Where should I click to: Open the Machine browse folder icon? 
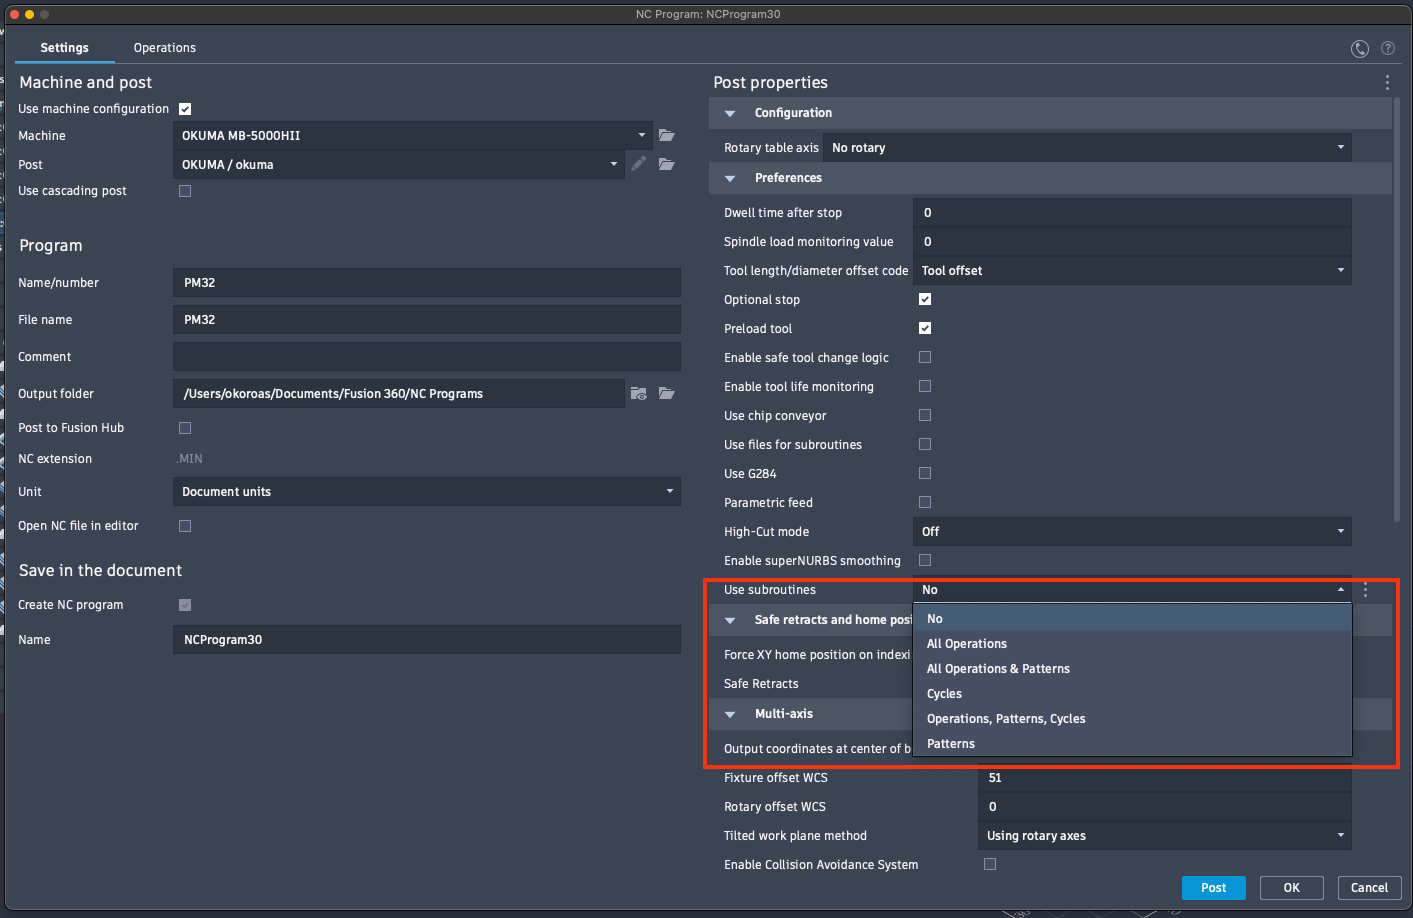[666, 135]
